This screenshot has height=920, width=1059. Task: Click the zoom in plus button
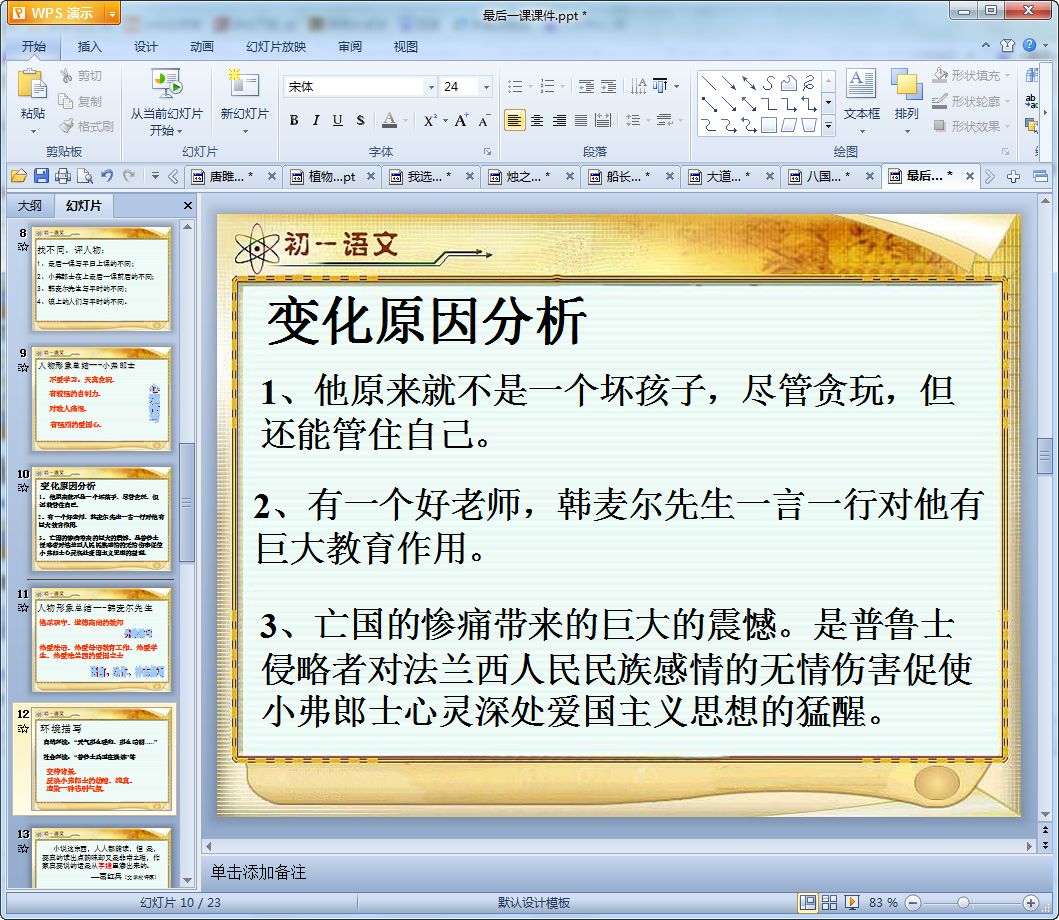tap(1031, 902)
